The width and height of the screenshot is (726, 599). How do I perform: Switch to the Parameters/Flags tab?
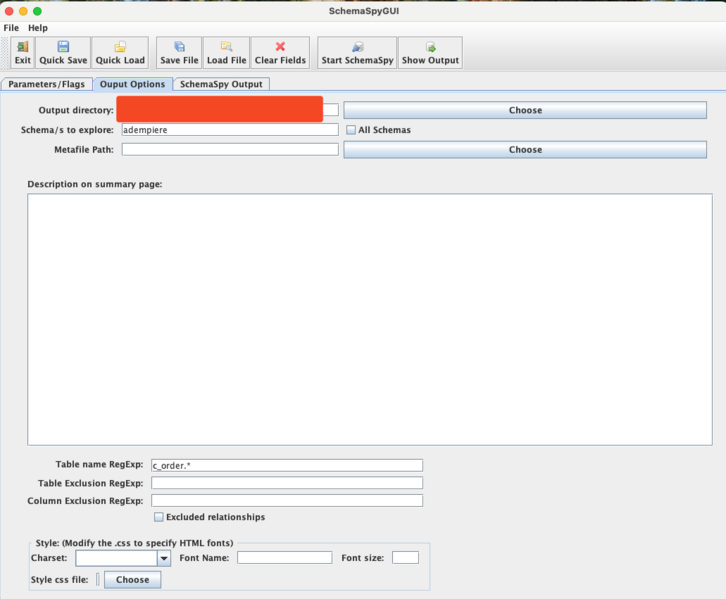point(47,84)
